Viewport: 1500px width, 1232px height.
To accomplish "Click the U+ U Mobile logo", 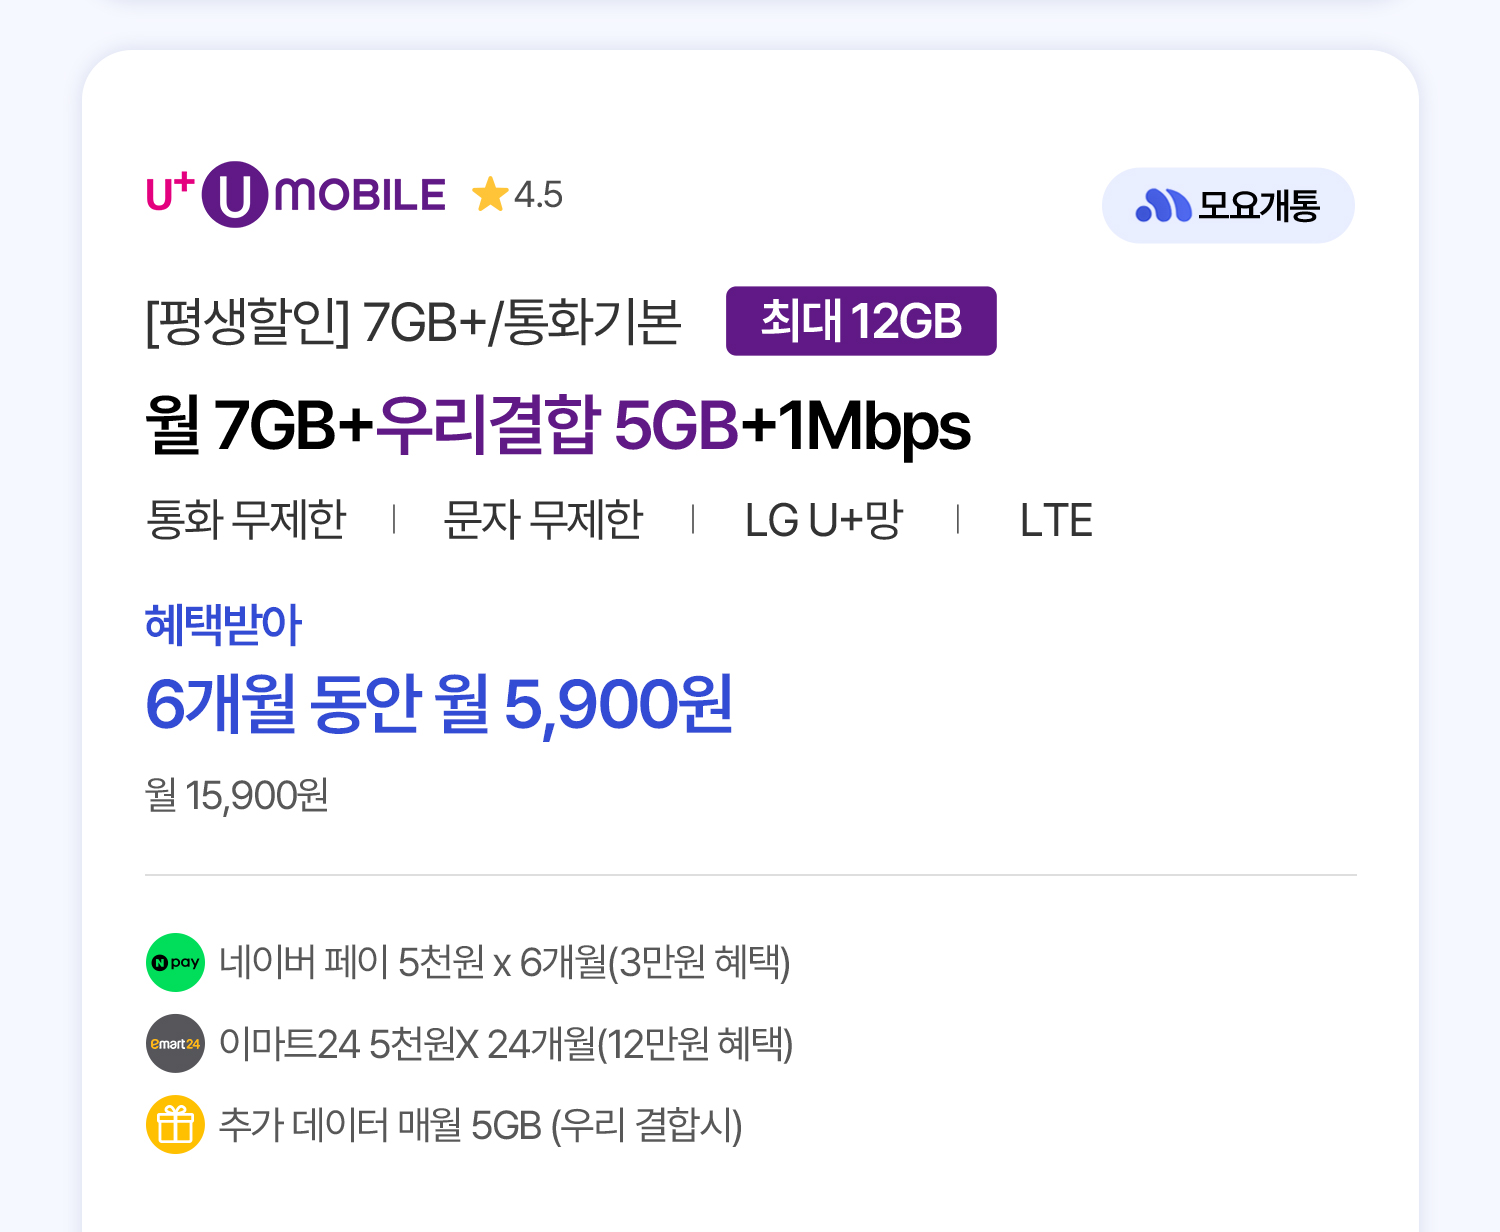I will coord(296,194).
